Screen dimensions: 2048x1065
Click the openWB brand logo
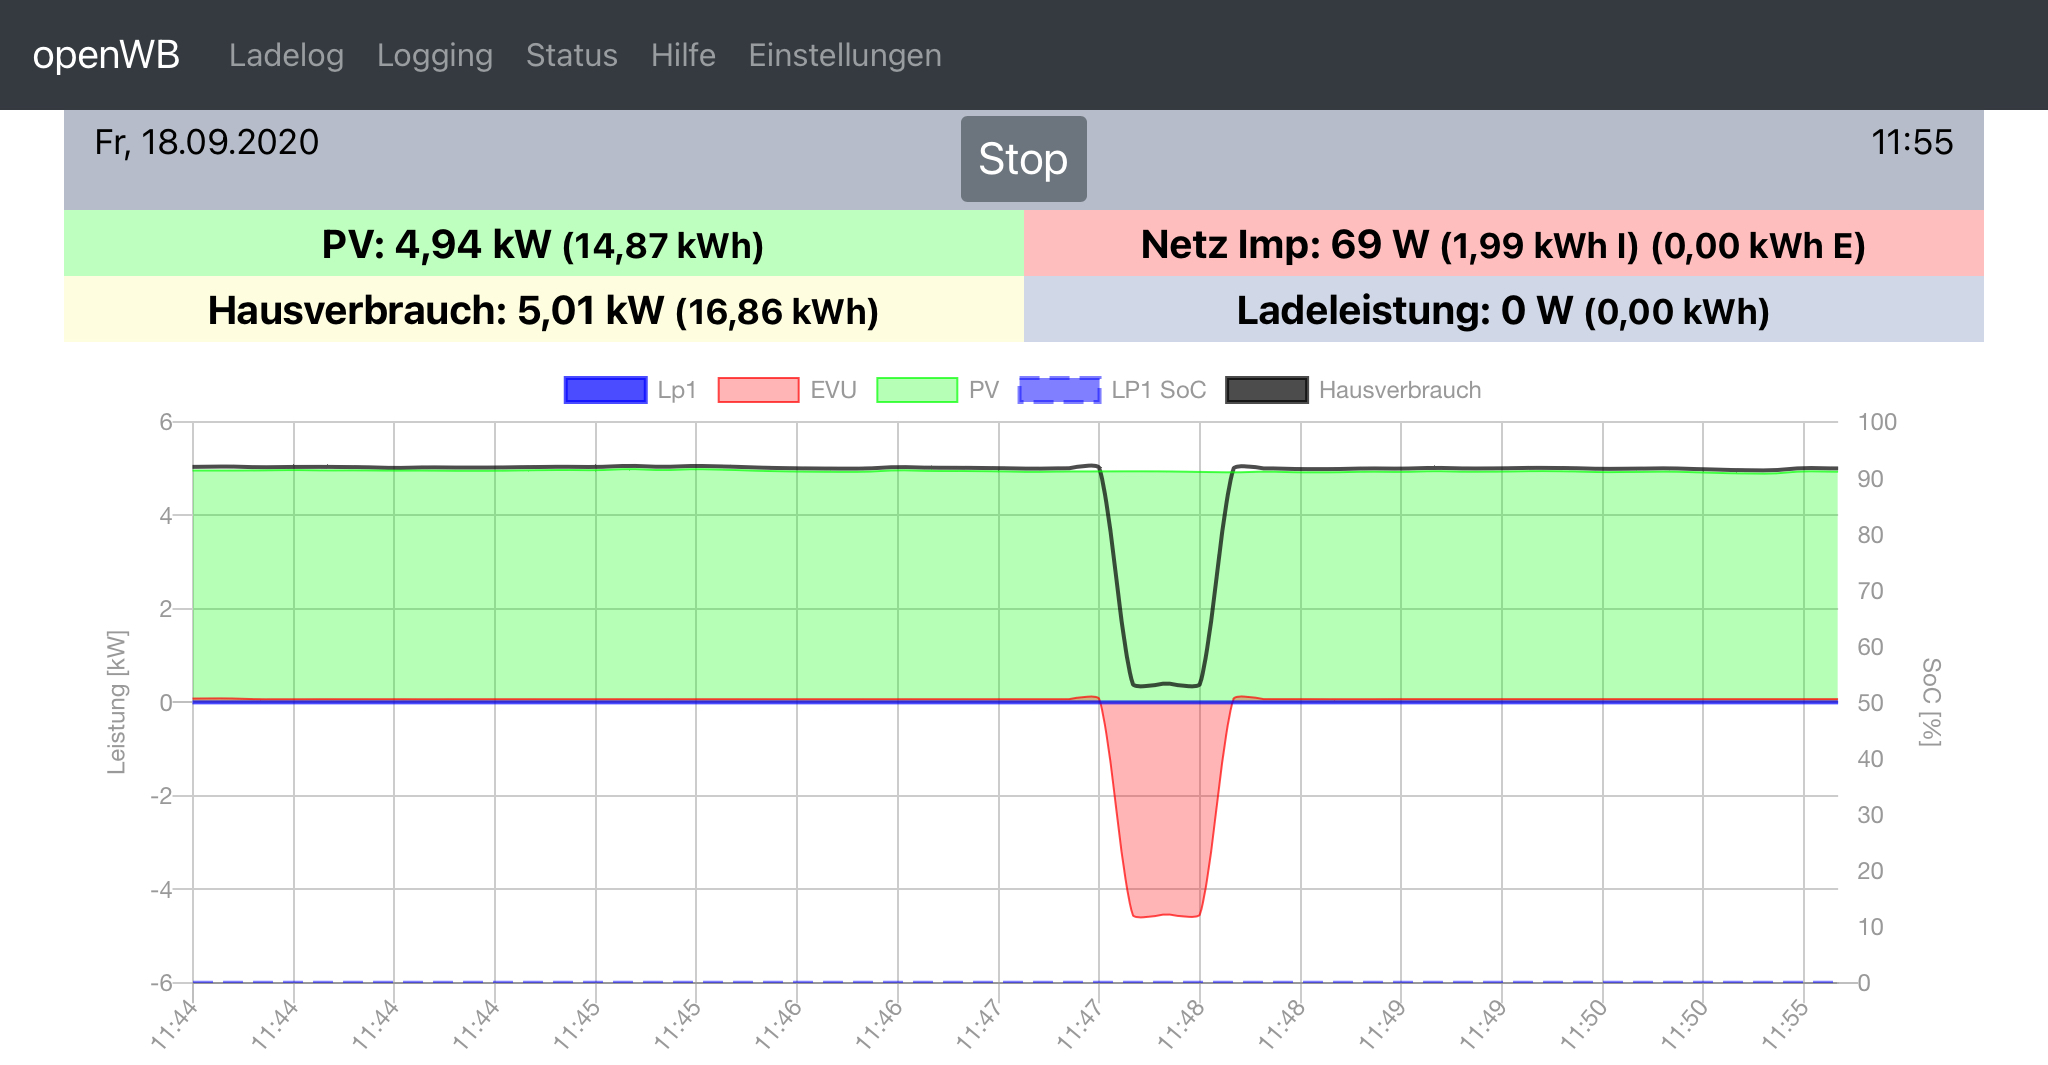point(106,55)
